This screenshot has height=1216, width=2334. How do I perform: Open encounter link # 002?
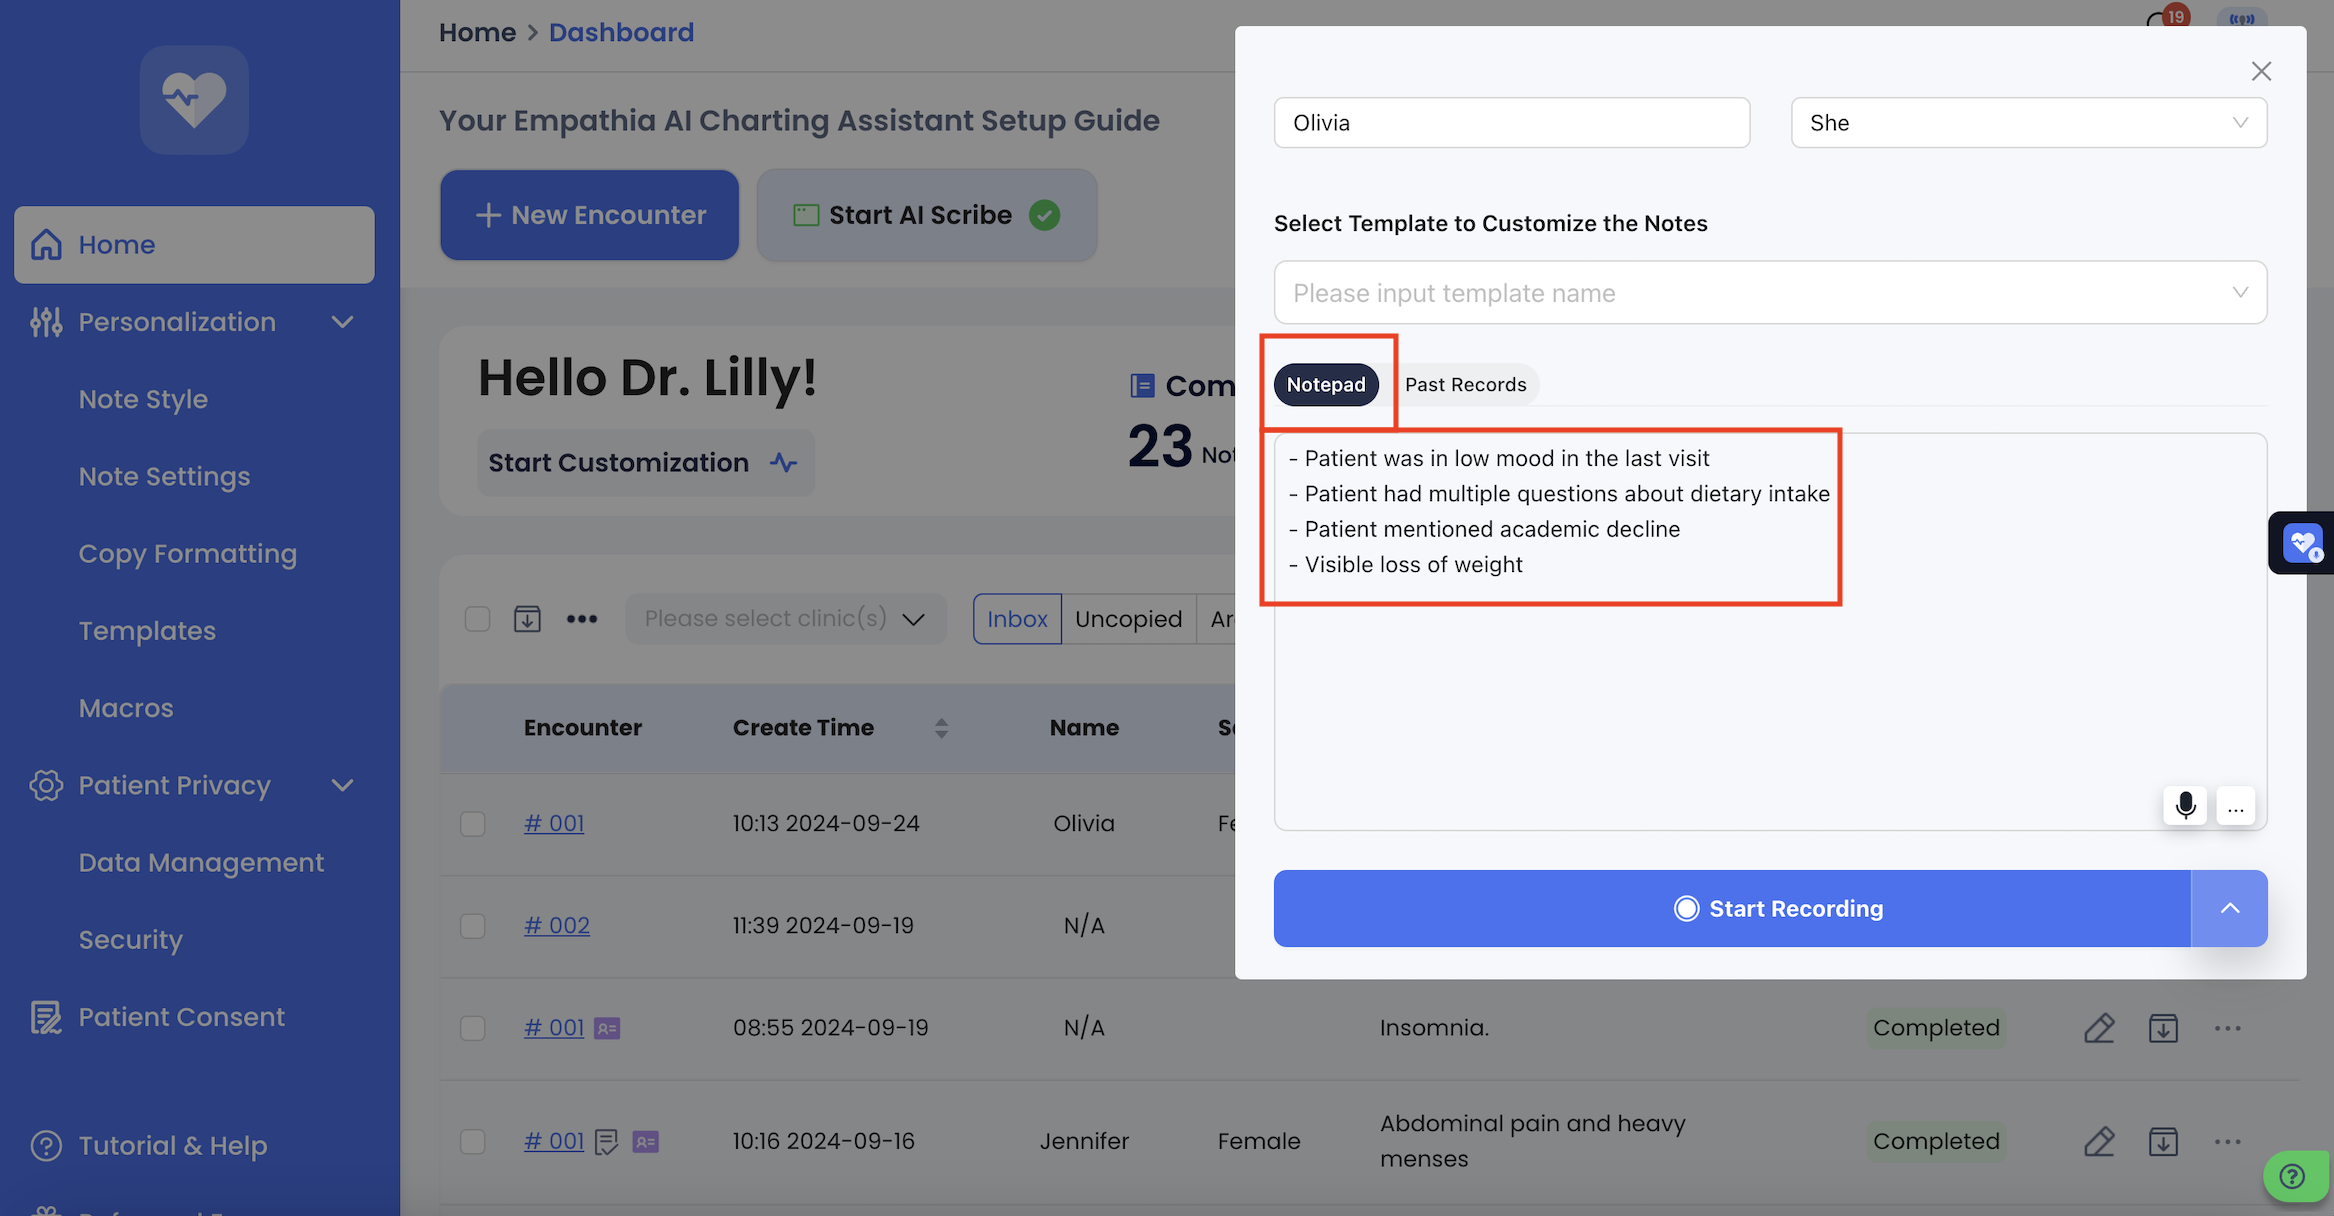tap(557, 925)
